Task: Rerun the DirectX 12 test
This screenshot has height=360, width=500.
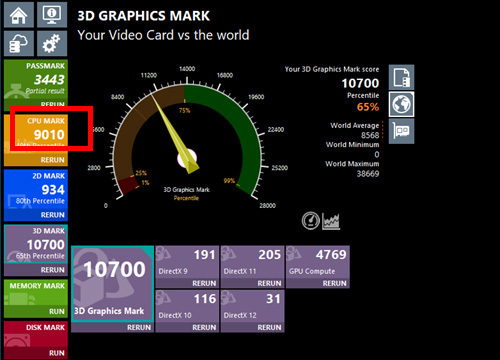Action: tap(269, 328)
